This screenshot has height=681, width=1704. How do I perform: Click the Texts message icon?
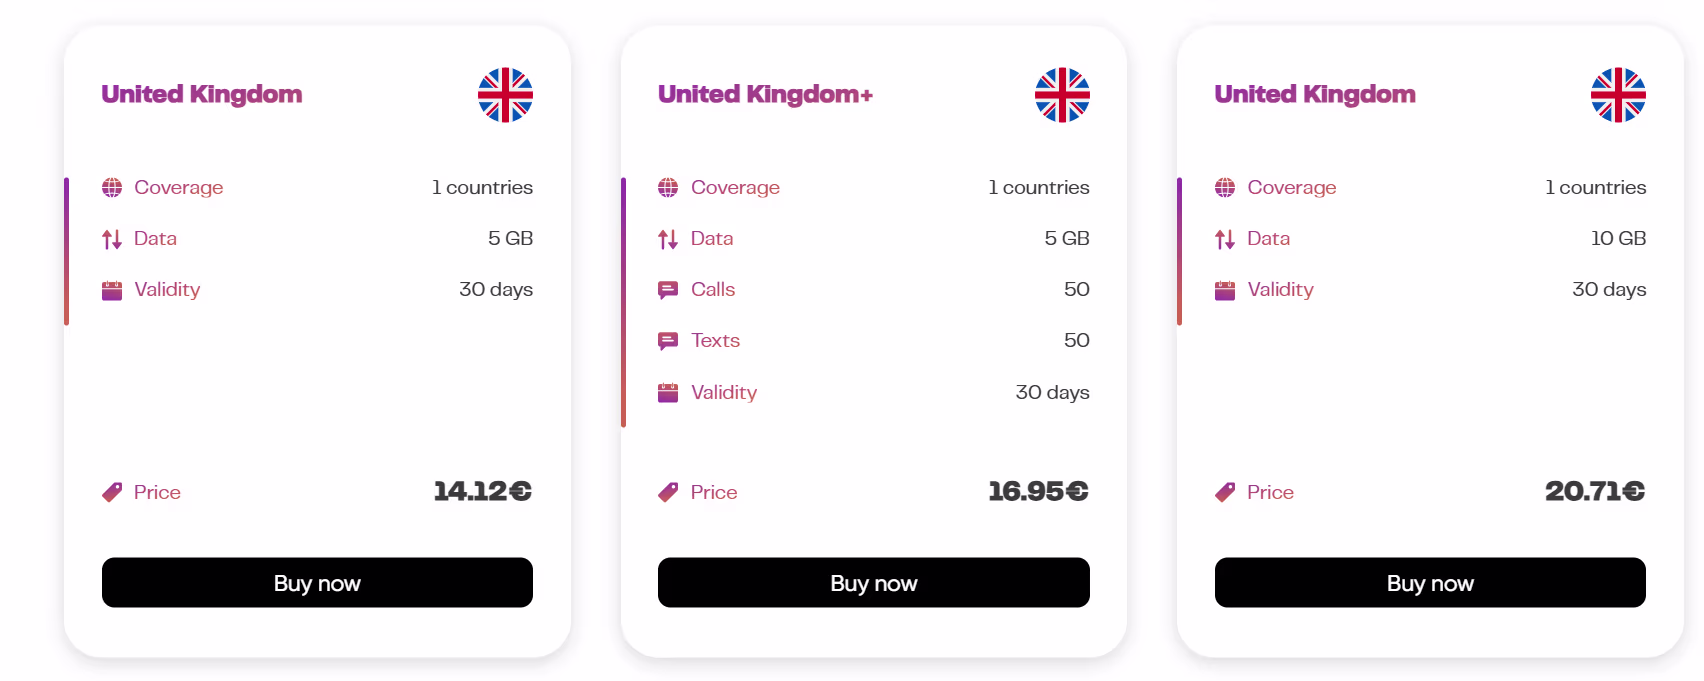(x=668, y=341)
